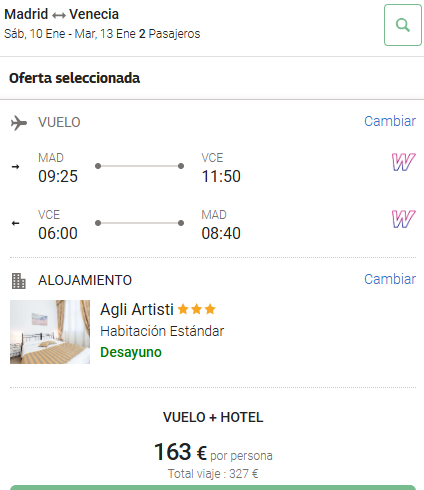Click the green button below the total price
The height and width of the screenshot is (490, 424).
(x=213, y=488)
